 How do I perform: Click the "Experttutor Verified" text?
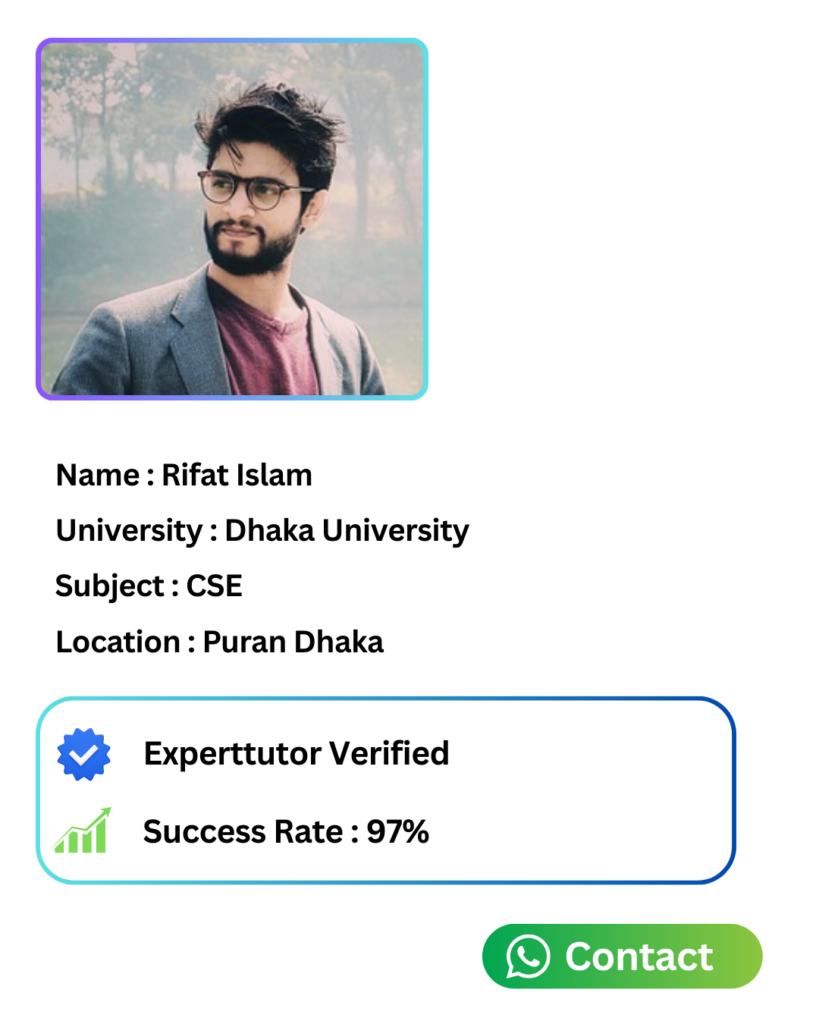tap(296, 753)
